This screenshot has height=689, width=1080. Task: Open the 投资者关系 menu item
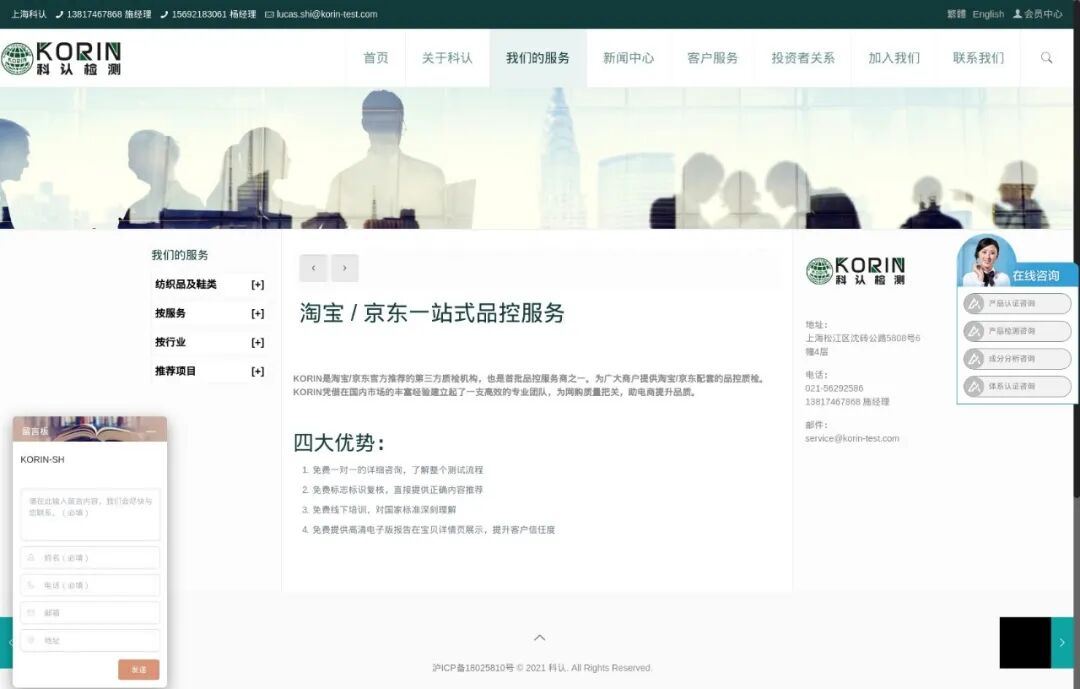pos(802,58)
